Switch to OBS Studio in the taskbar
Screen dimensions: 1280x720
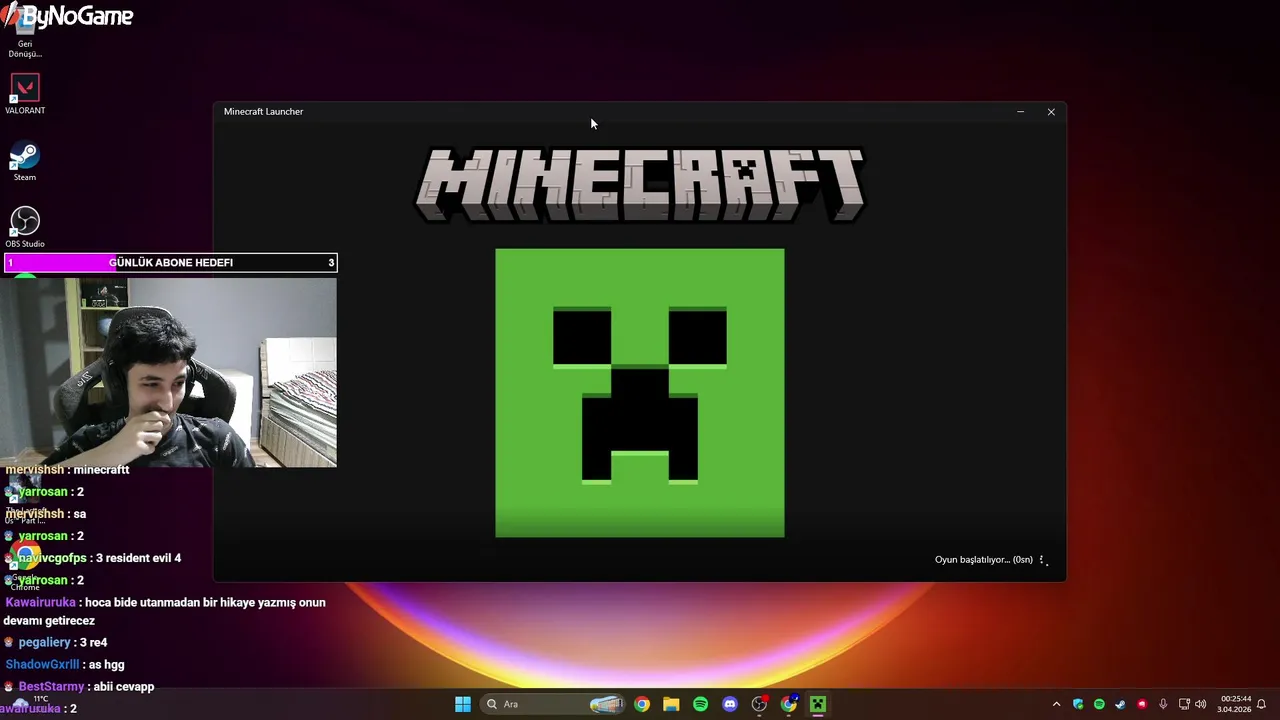(759, 704)
